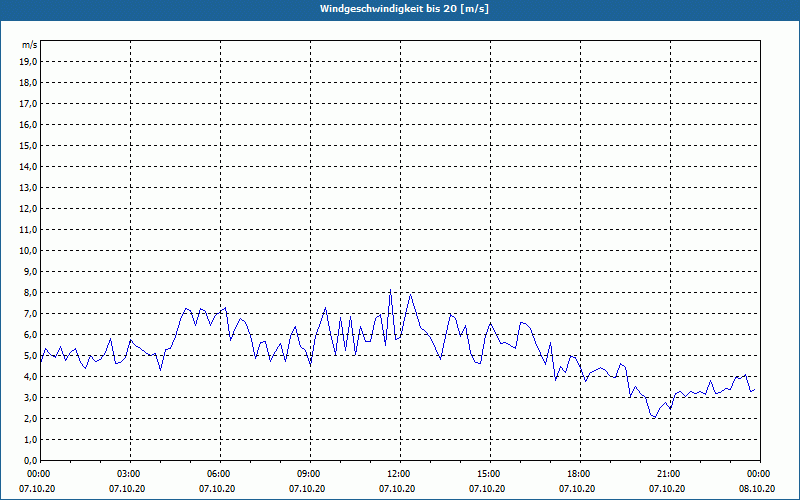
Task: Click the '17,0' y-axis value
Action: pyautogui.click(x=29, y=104)
